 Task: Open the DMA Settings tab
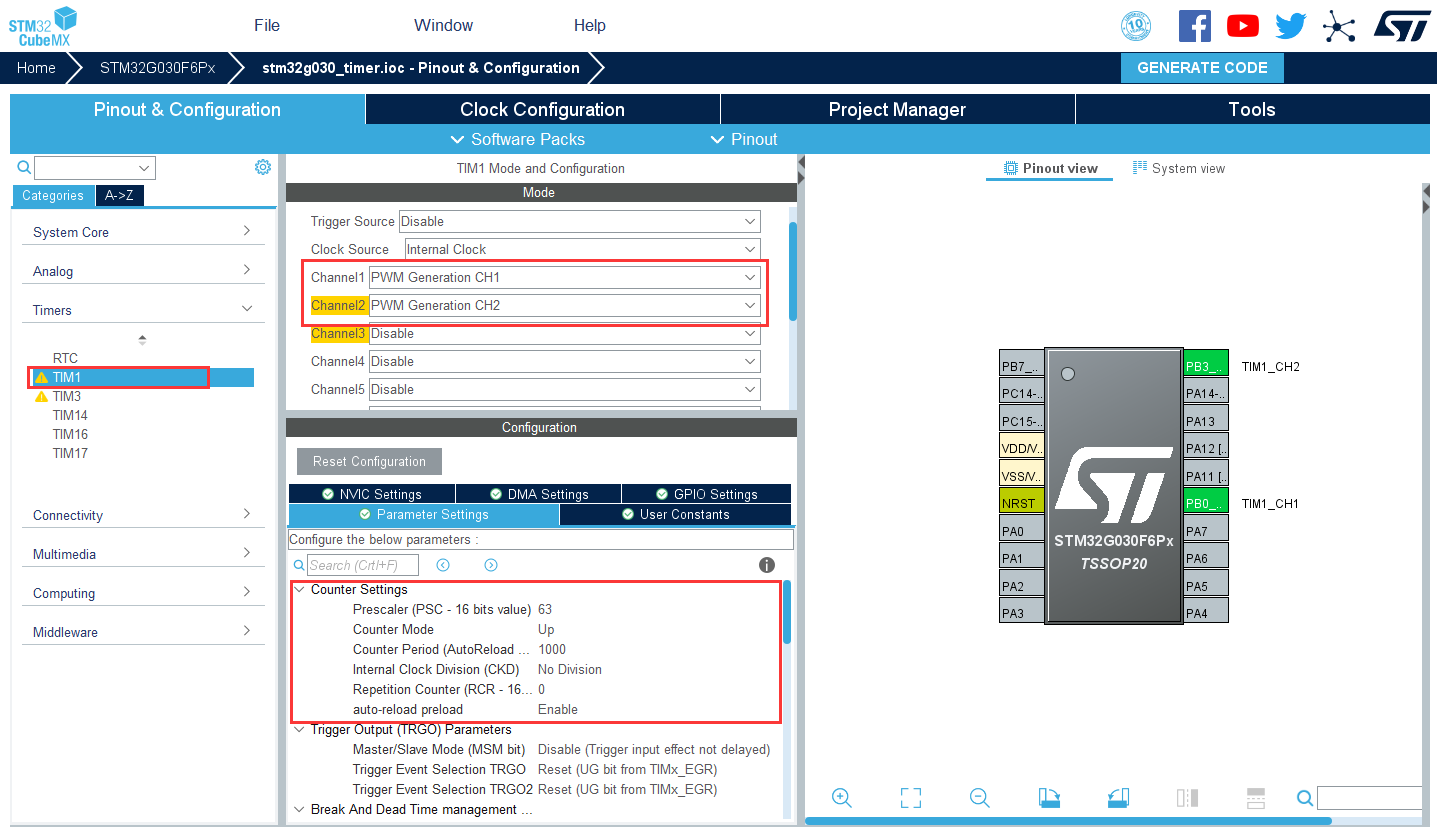click(539, 494)
